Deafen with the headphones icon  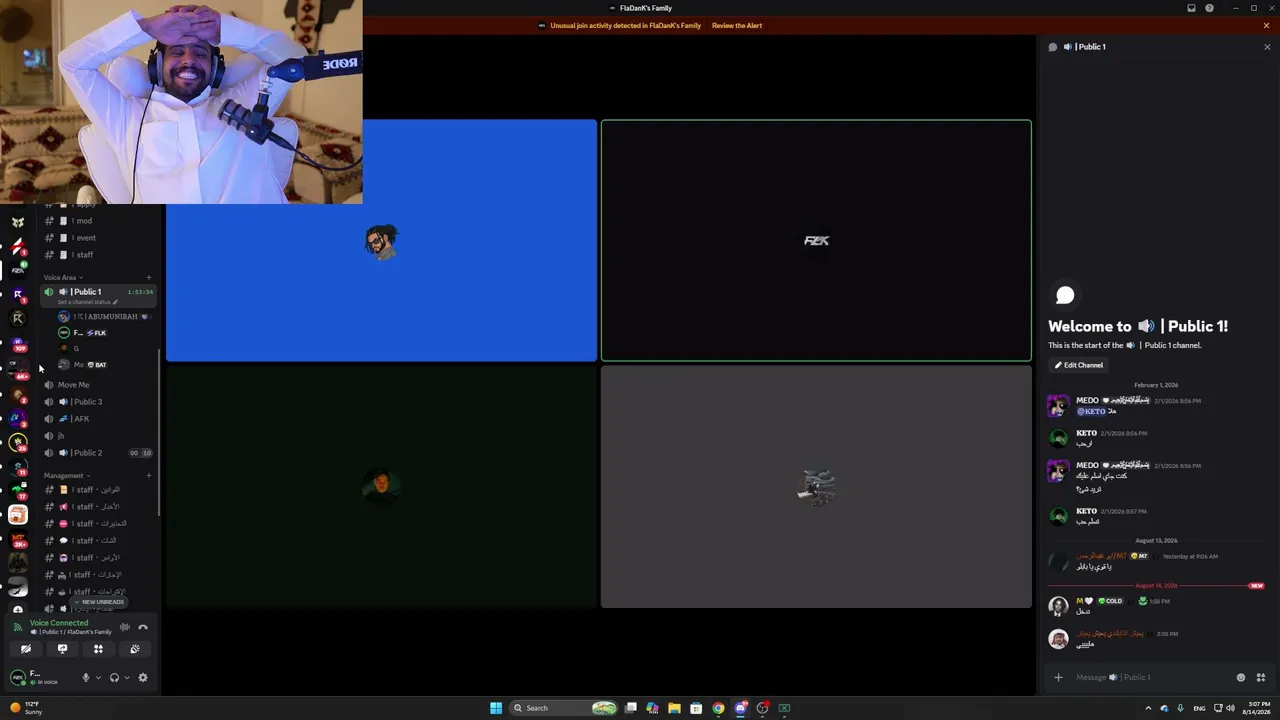point(114,677)
